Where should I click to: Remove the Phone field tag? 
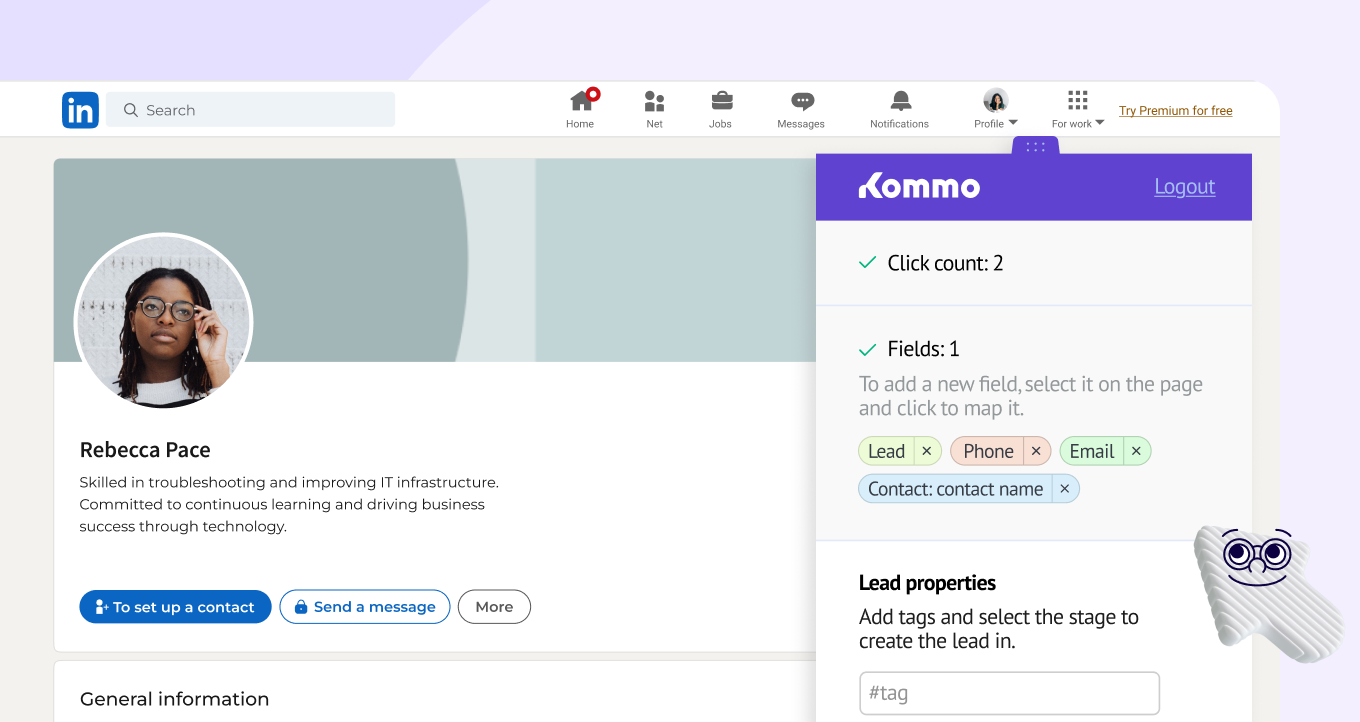pyautogui.click(x=1036, y=452)
